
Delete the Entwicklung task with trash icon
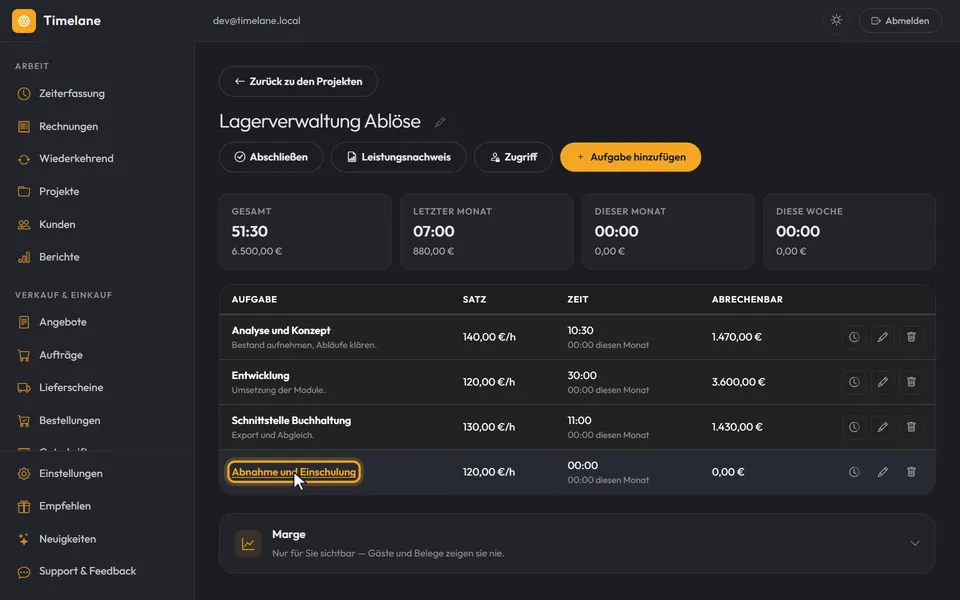tap(911, 382)
